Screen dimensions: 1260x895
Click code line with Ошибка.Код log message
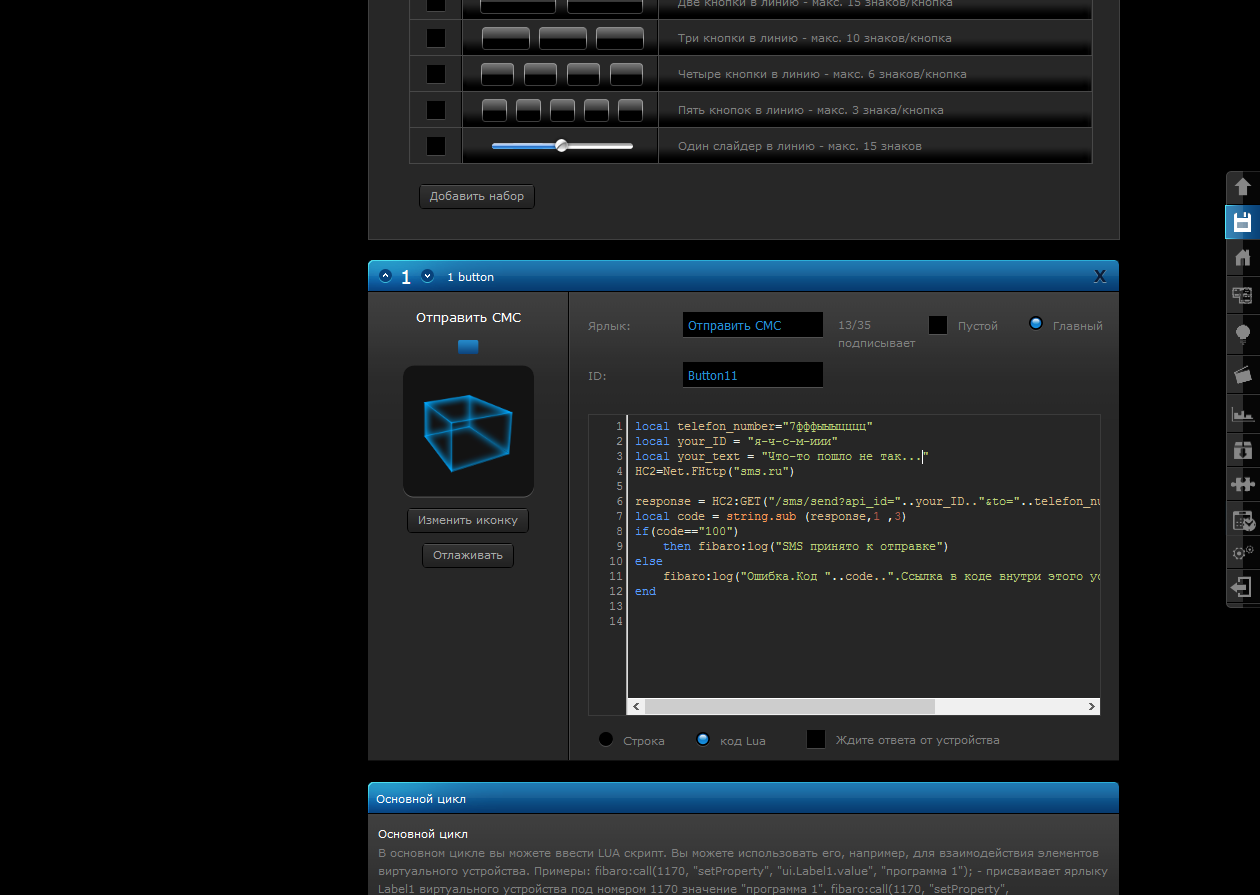point(881,576)
